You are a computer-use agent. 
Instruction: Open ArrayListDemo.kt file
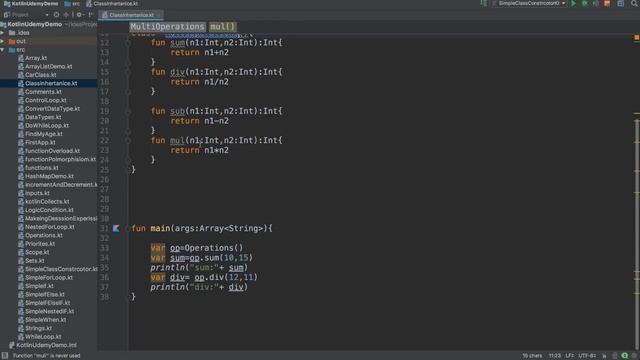coord(49,67)
